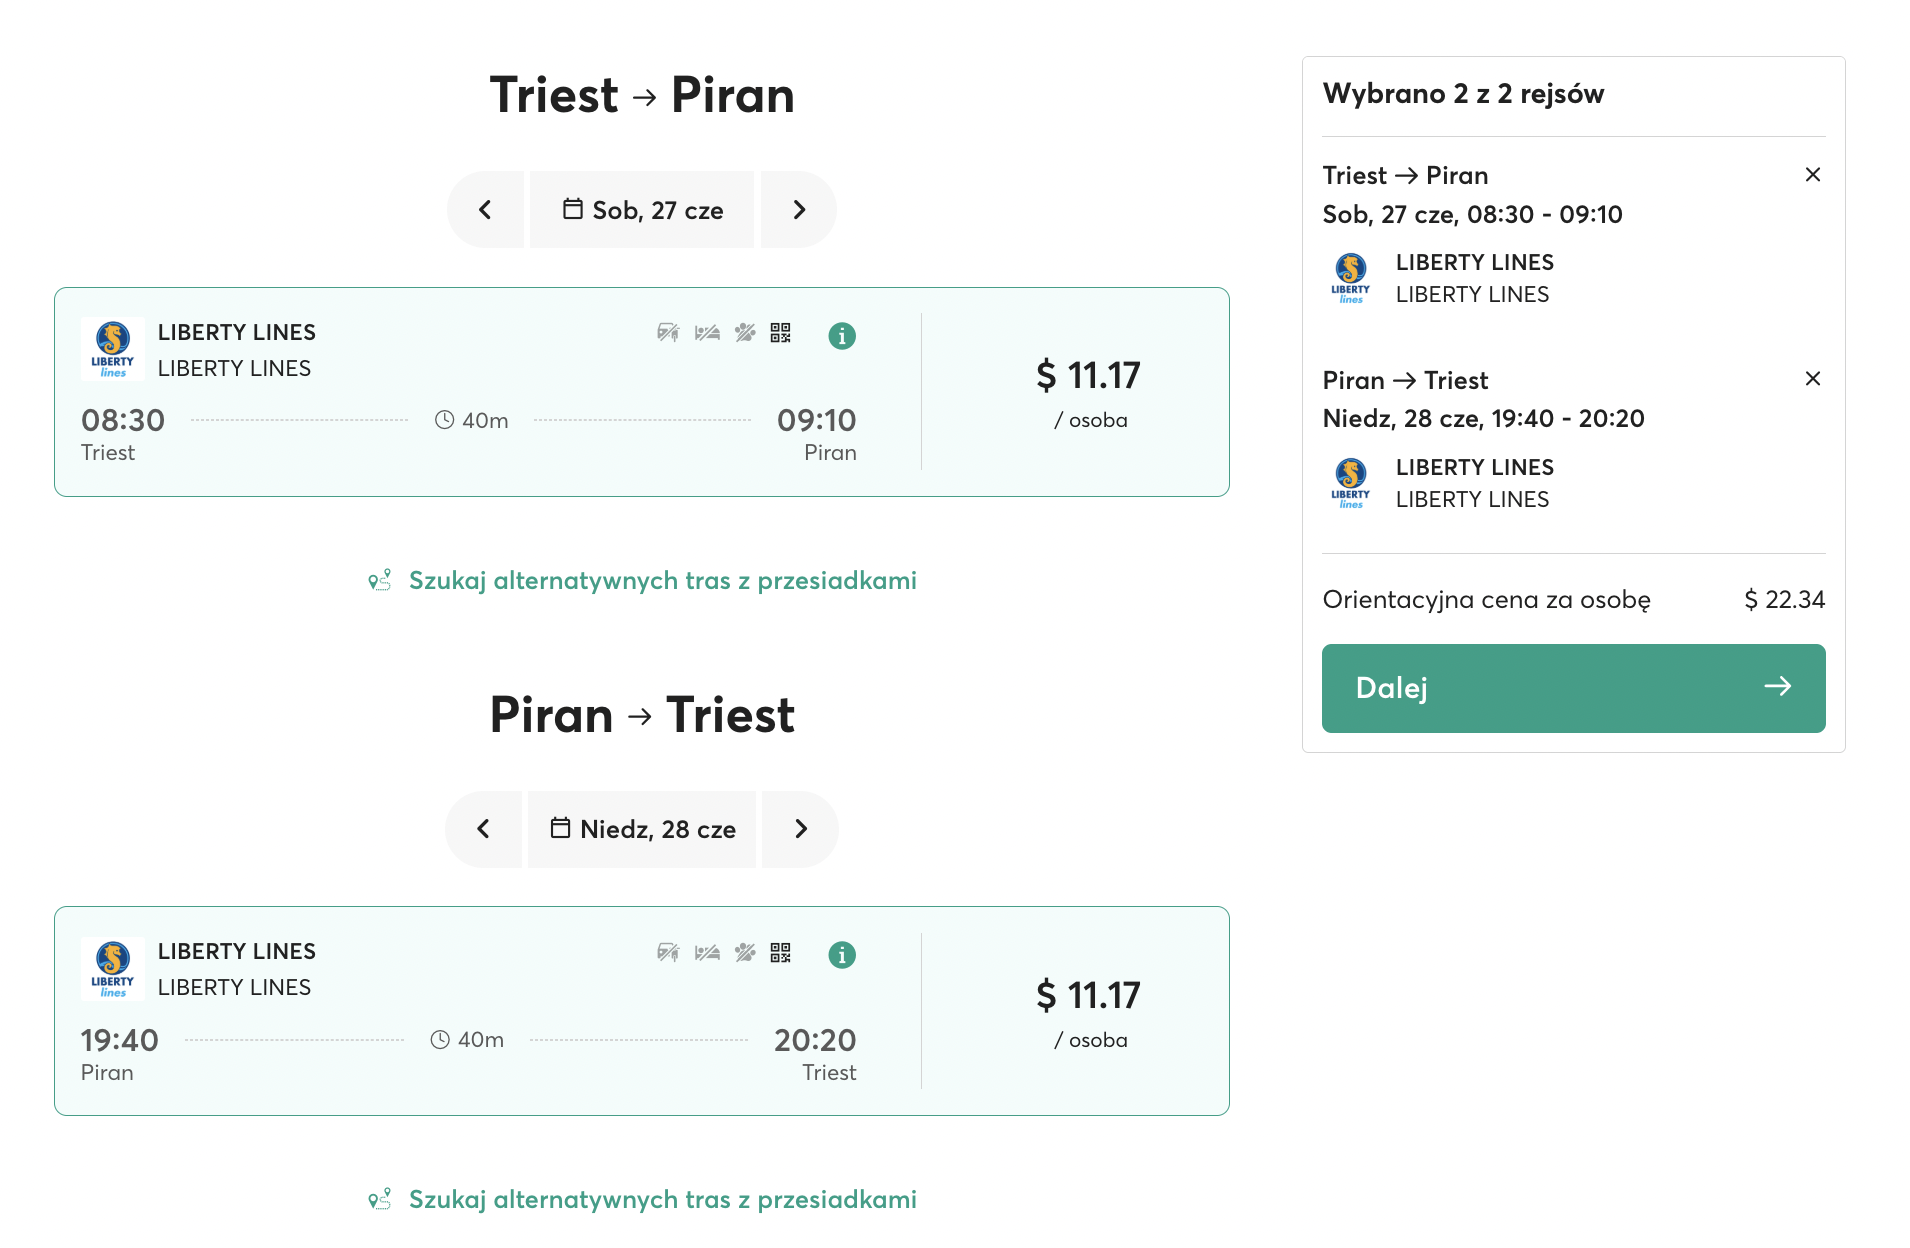Click QR code icon on 19:40 sailing
Image resolution: width=1910 pixels, height=1248 pixels.
781,952
